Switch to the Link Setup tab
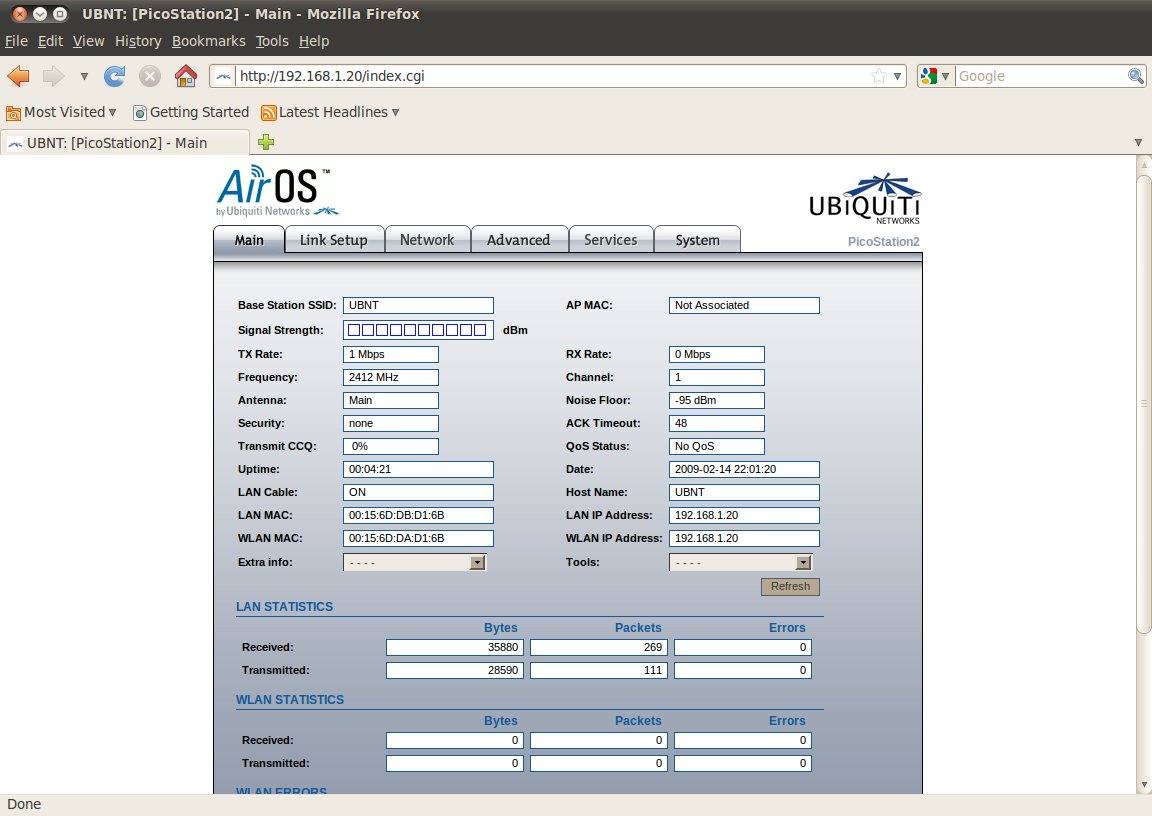Screen dimensions: 1152x816 coord(334,240)
